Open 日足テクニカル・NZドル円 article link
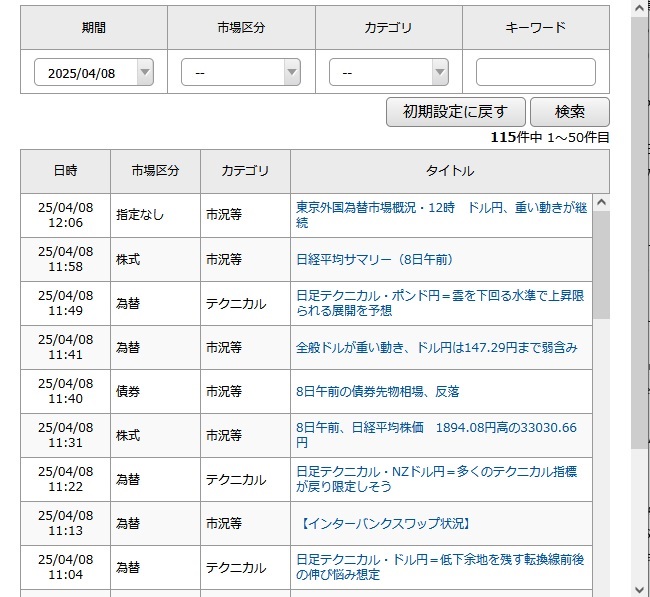The height and width of the screenshot is (597, 650). tap(436, 479)
